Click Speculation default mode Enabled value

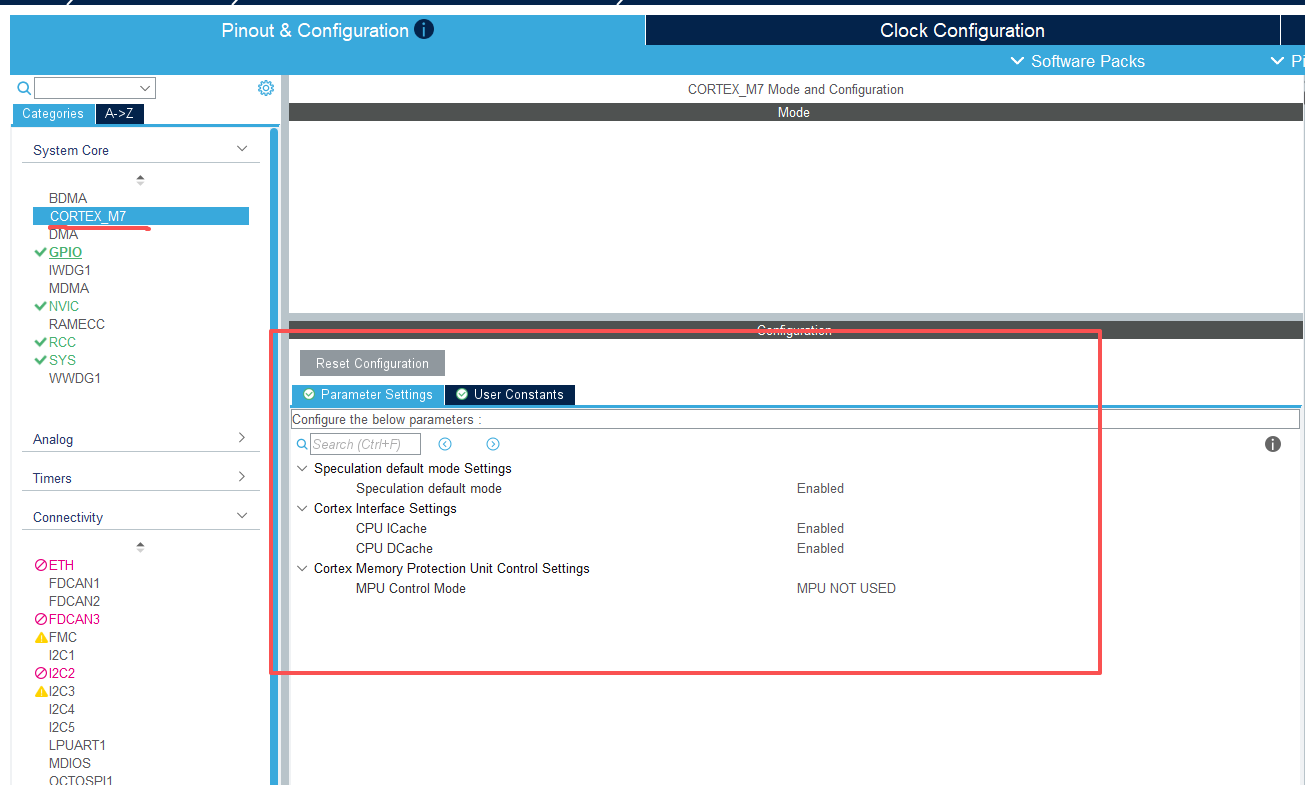point(820,488)
